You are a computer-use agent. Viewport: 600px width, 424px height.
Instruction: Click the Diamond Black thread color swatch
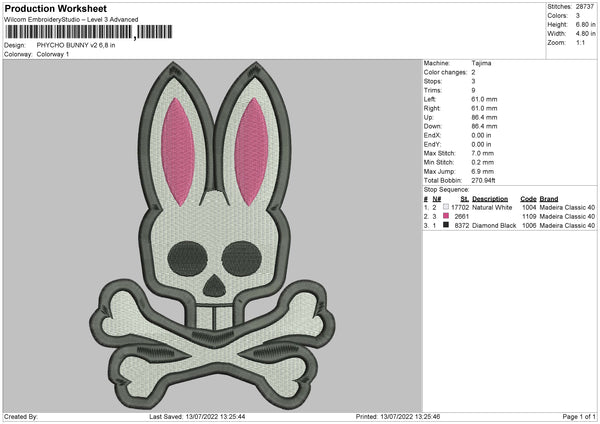click(x=446, y=225)
